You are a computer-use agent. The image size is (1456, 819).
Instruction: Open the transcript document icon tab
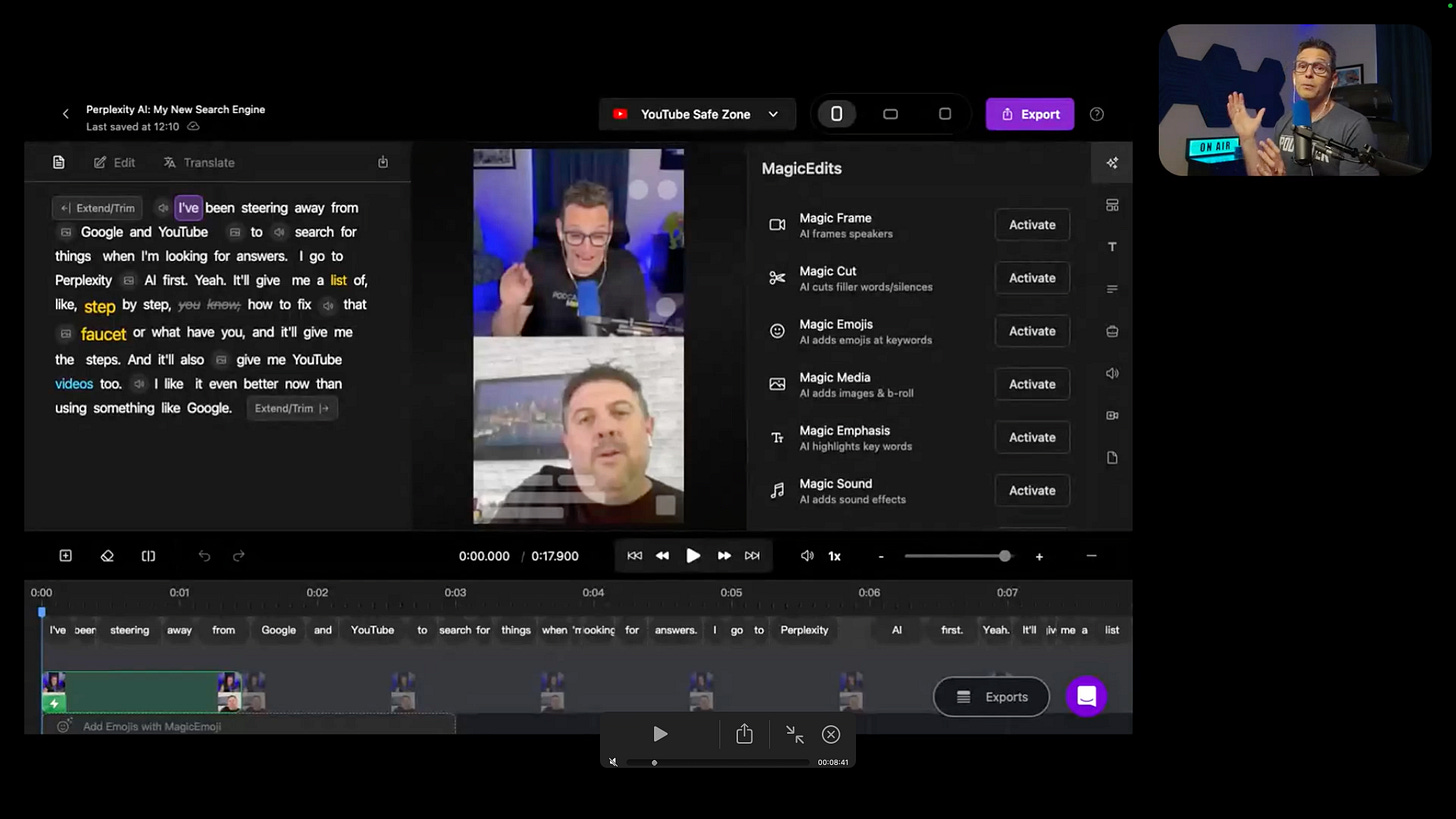pos(59,162)
